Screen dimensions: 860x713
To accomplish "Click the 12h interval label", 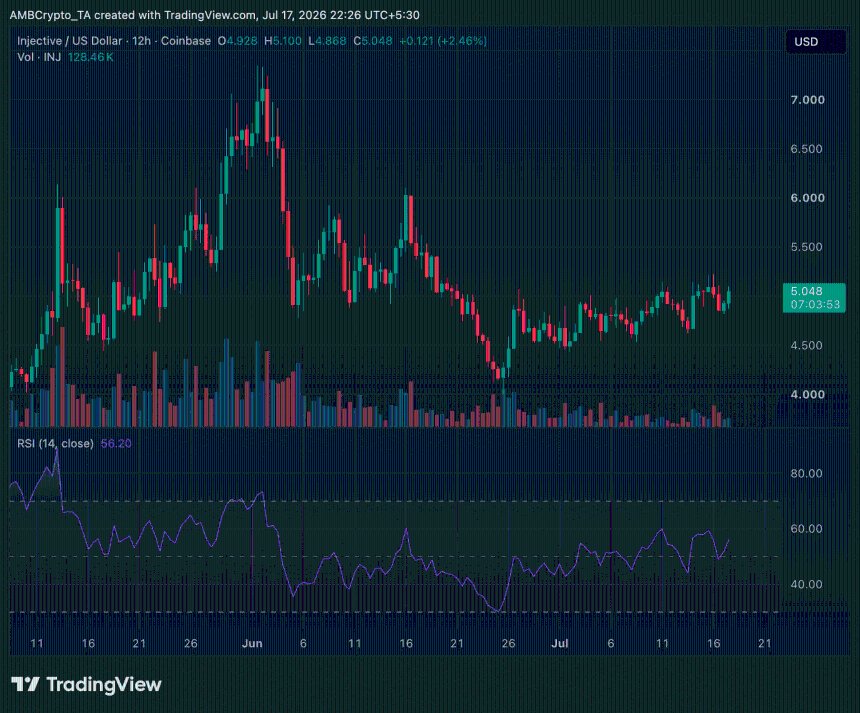I will tap(142, 41).
